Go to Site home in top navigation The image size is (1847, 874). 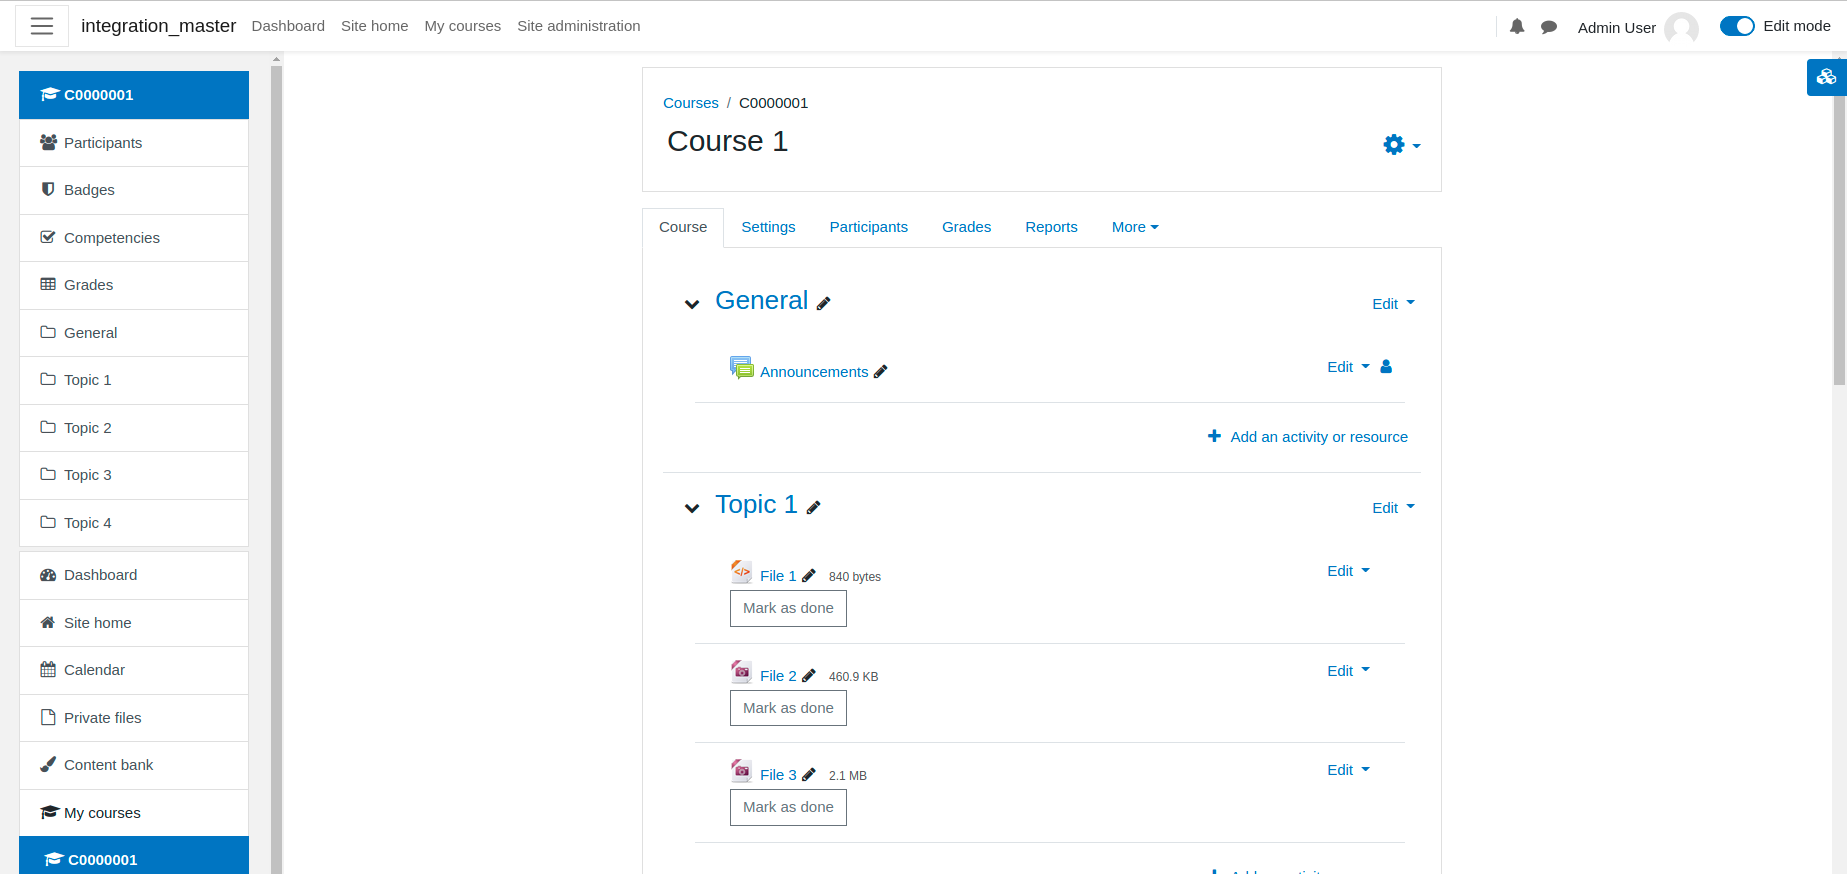tap(374, 26)
